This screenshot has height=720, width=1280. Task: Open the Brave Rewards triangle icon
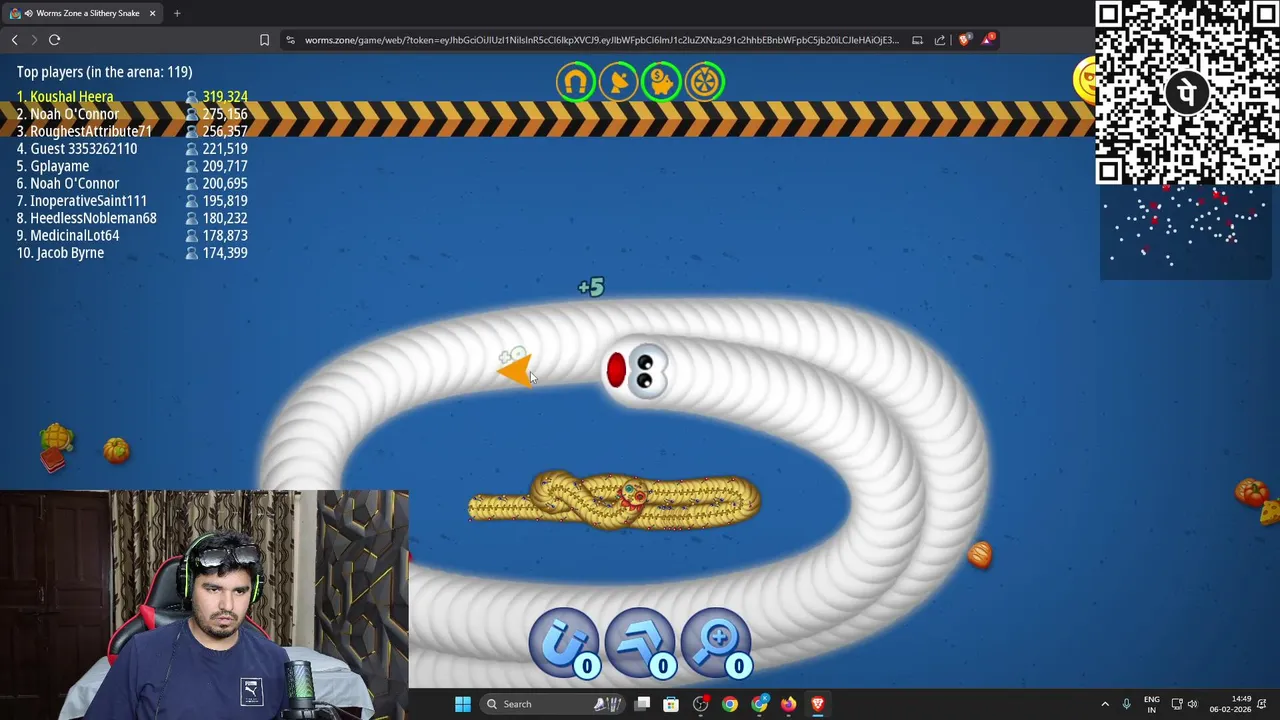(988, 40)
